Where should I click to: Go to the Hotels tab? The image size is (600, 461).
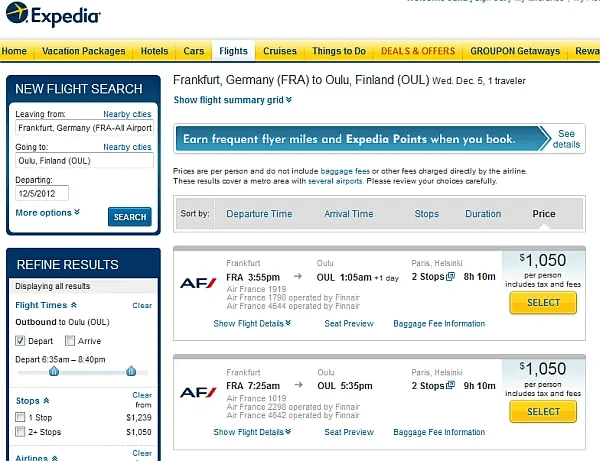pos(154,51)
